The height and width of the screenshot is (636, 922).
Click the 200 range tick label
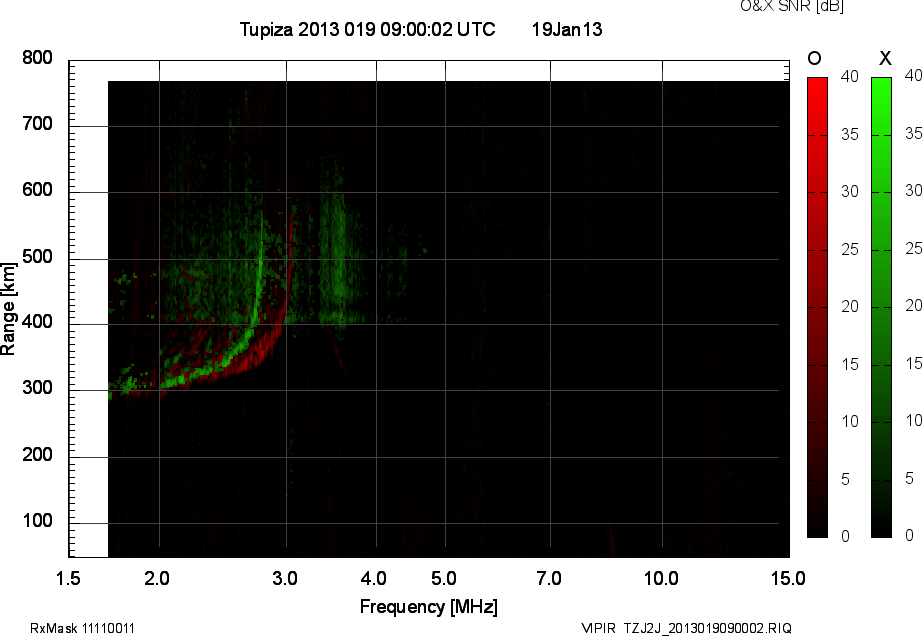pyautogui.click(x=37, y=454)
